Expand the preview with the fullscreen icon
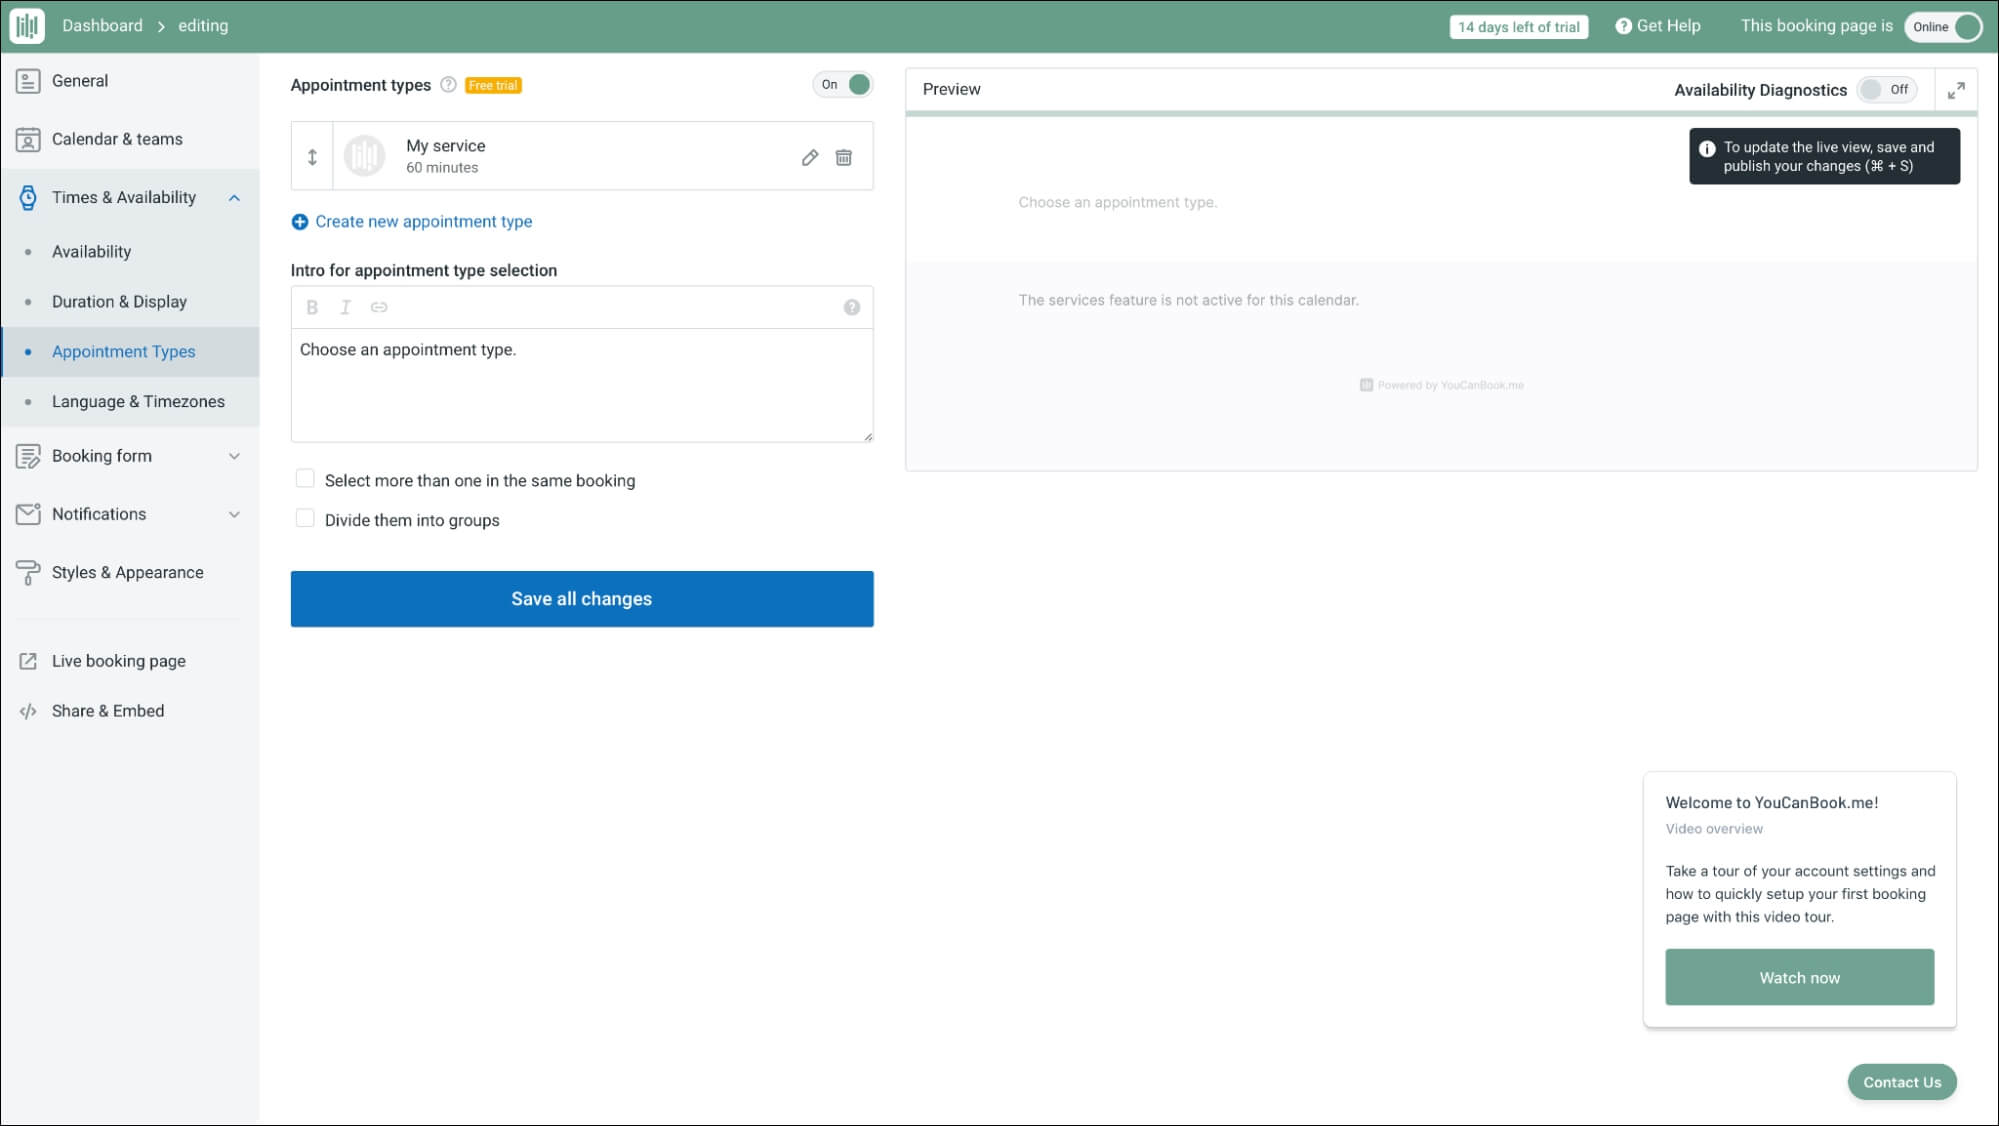Viewport: 1999px width, 1126px height. pyautogui.click(x=1956, y=90)
